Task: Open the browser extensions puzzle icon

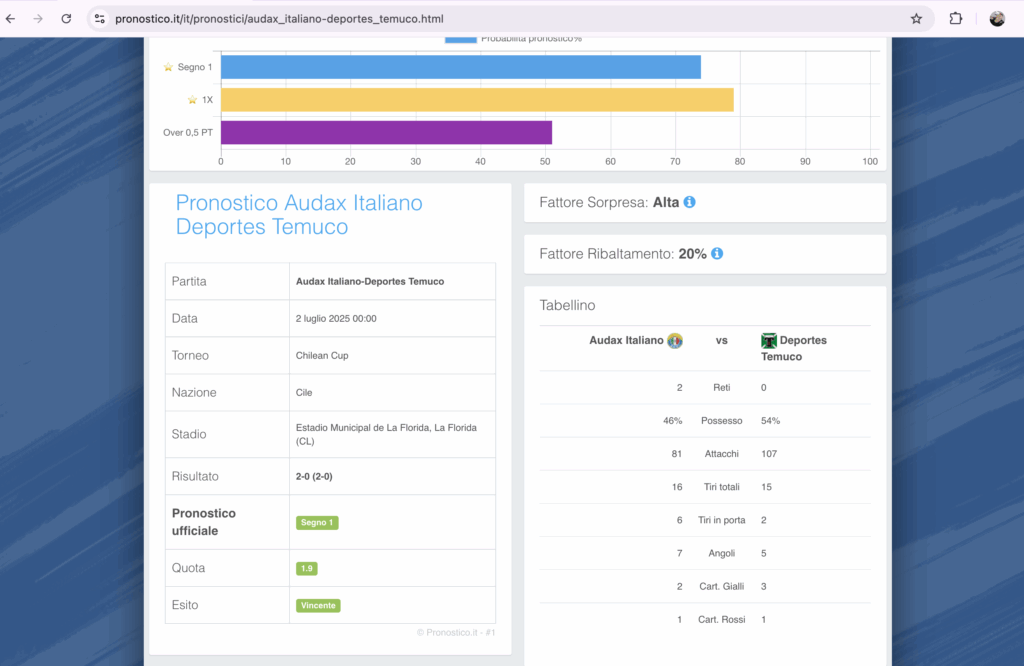Action: click(955, 19)
